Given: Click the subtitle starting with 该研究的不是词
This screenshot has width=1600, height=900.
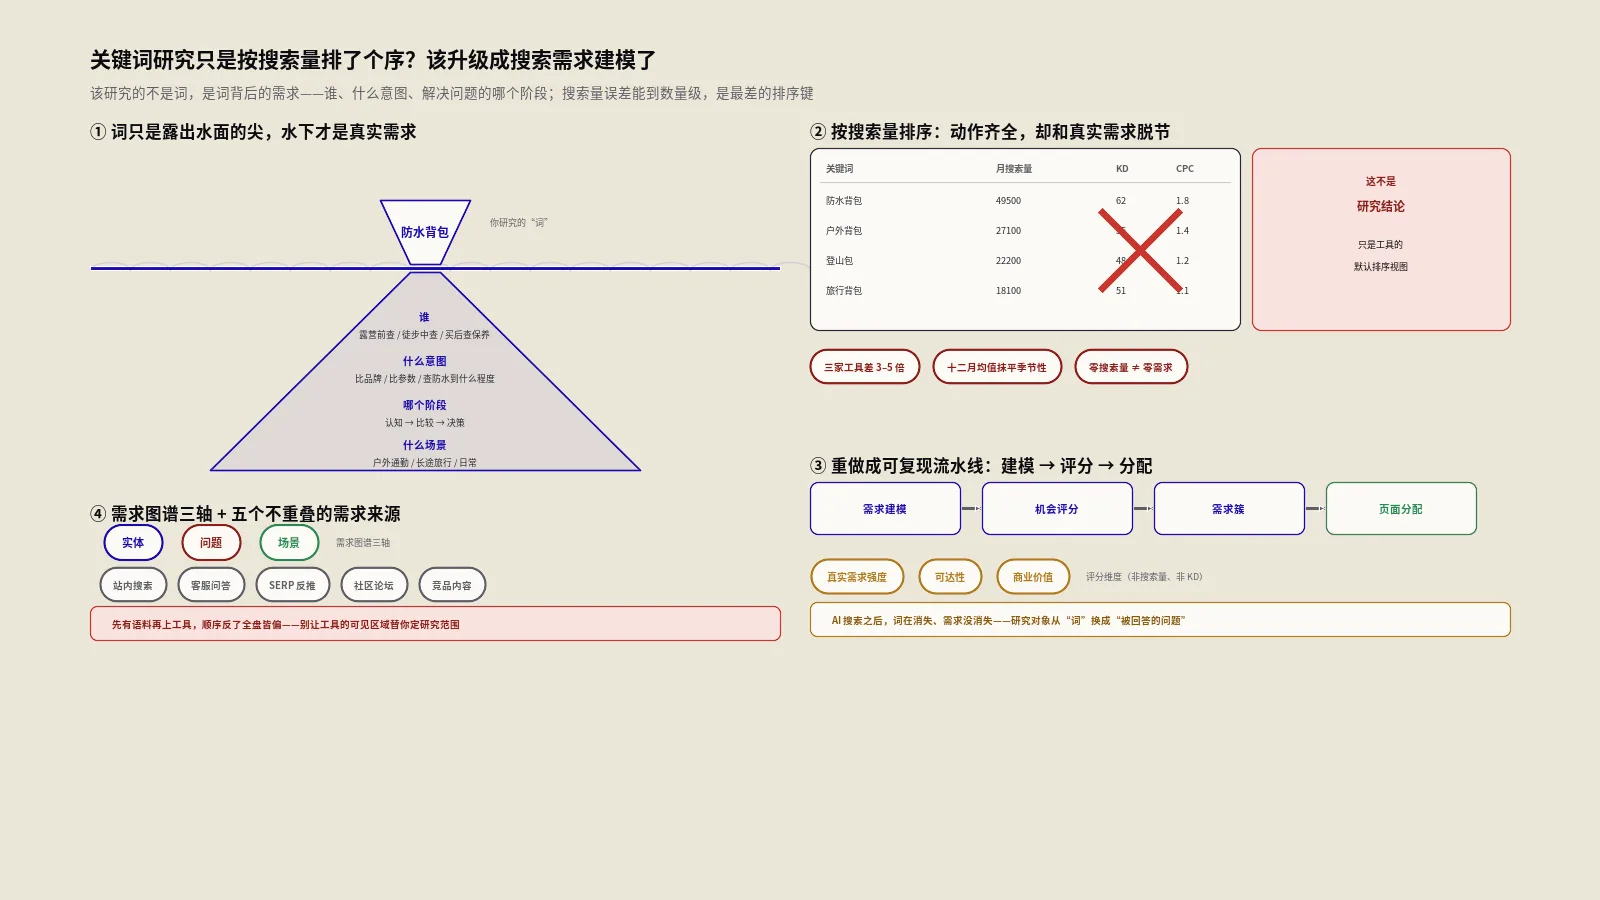Looking at the screenshot, I should (452, 93).
